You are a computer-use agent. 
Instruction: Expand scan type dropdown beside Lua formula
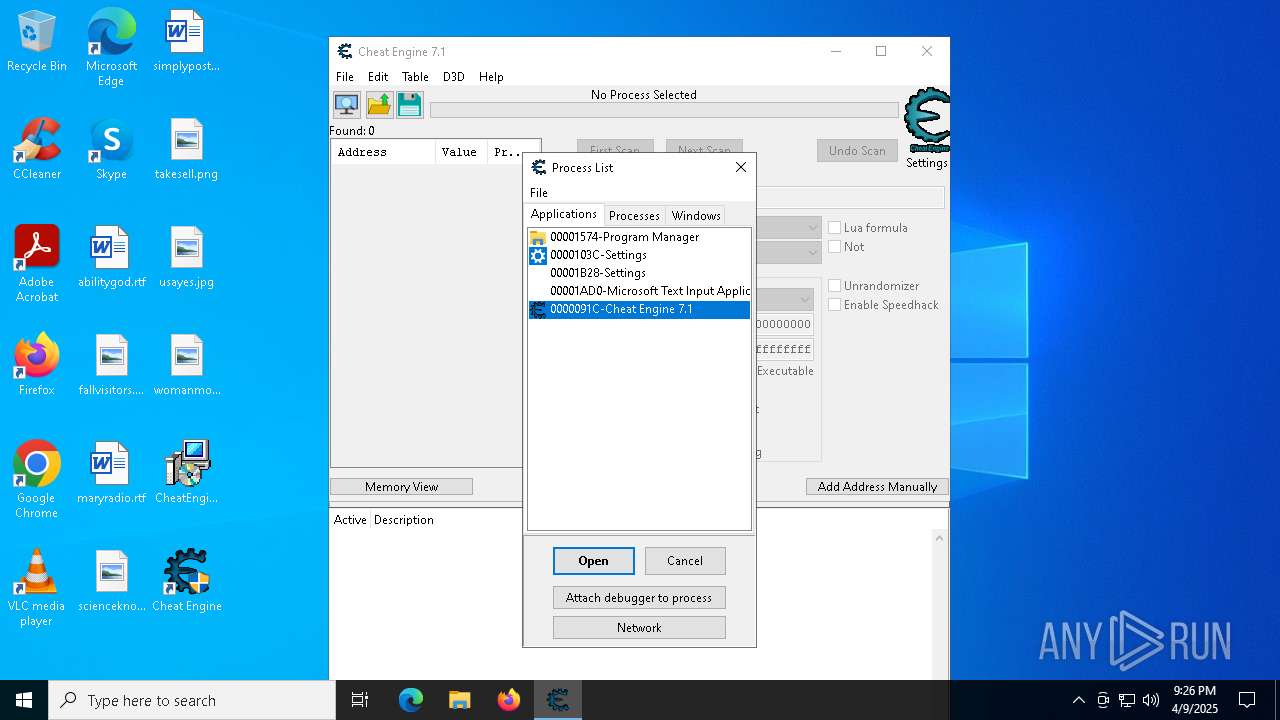coord(812,228)
